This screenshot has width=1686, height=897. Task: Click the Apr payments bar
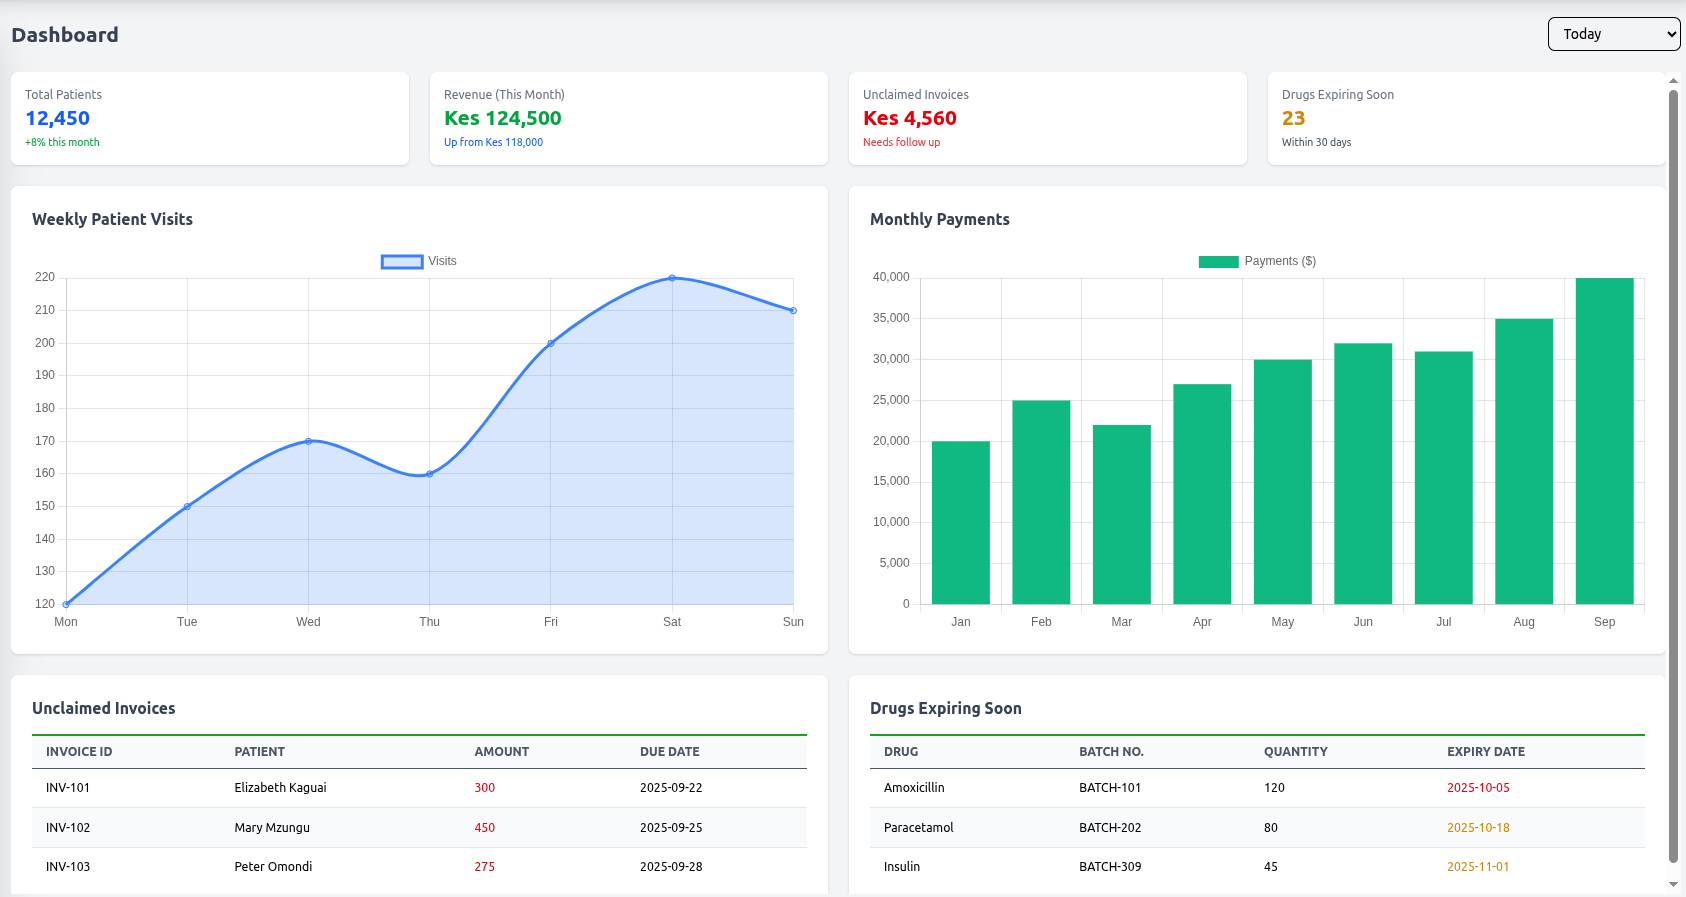coord(1202,494)
